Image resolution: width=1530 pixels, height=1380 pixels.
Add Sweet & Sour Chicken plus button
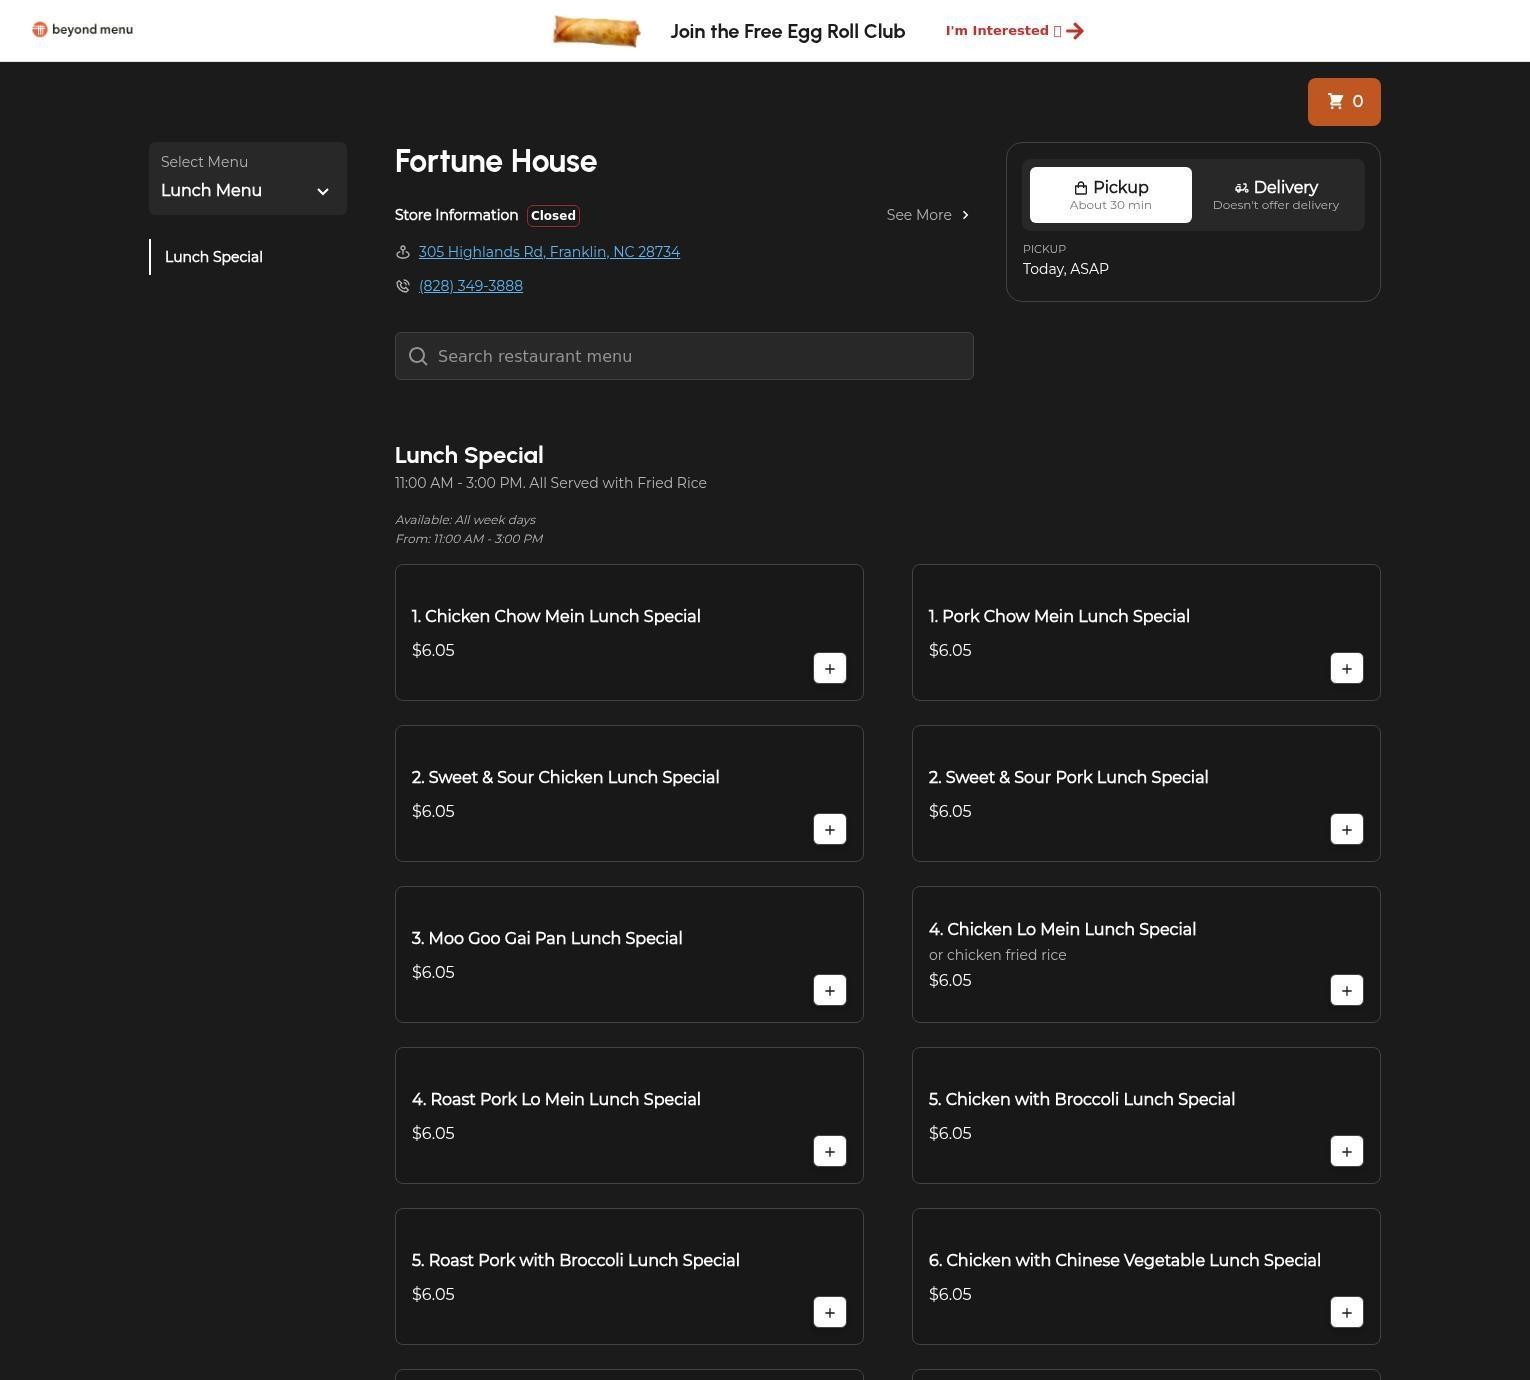point(829,830)
